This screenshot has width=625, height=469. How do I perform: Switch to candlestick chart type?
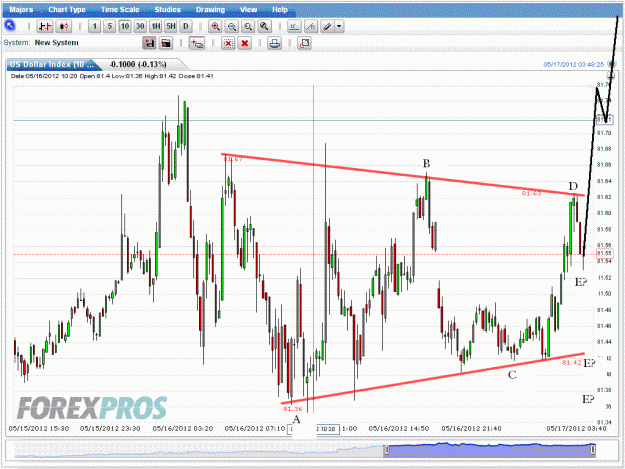pos(64,26)
